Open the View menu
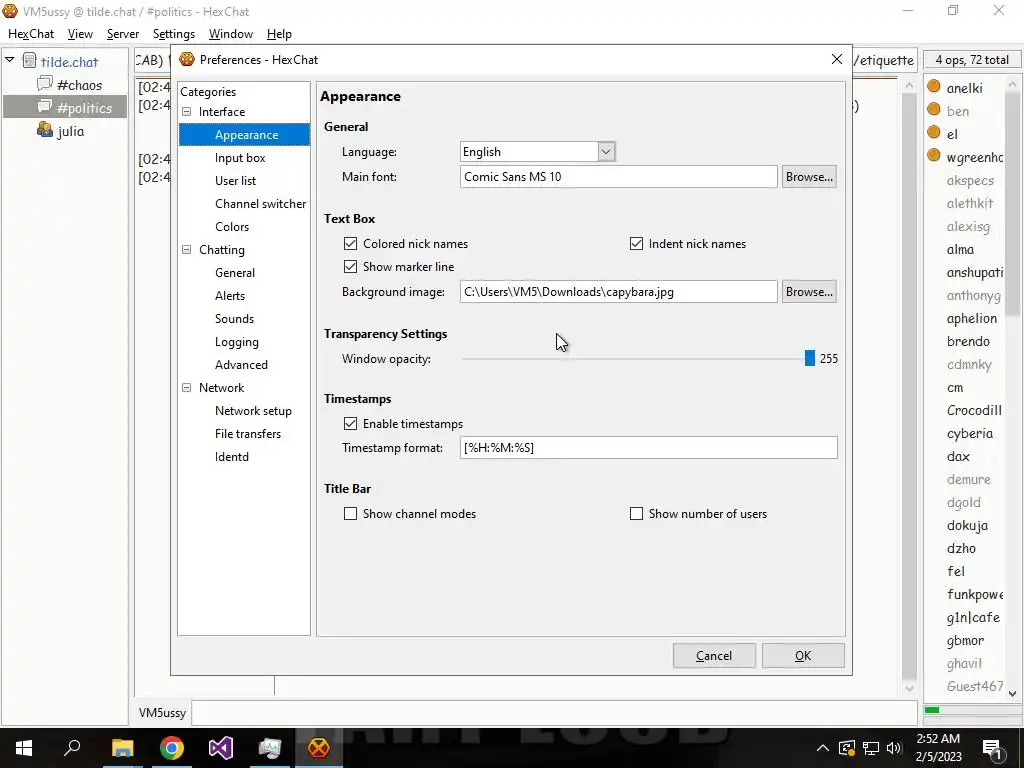1024x768 pixels. coord(80,34)
